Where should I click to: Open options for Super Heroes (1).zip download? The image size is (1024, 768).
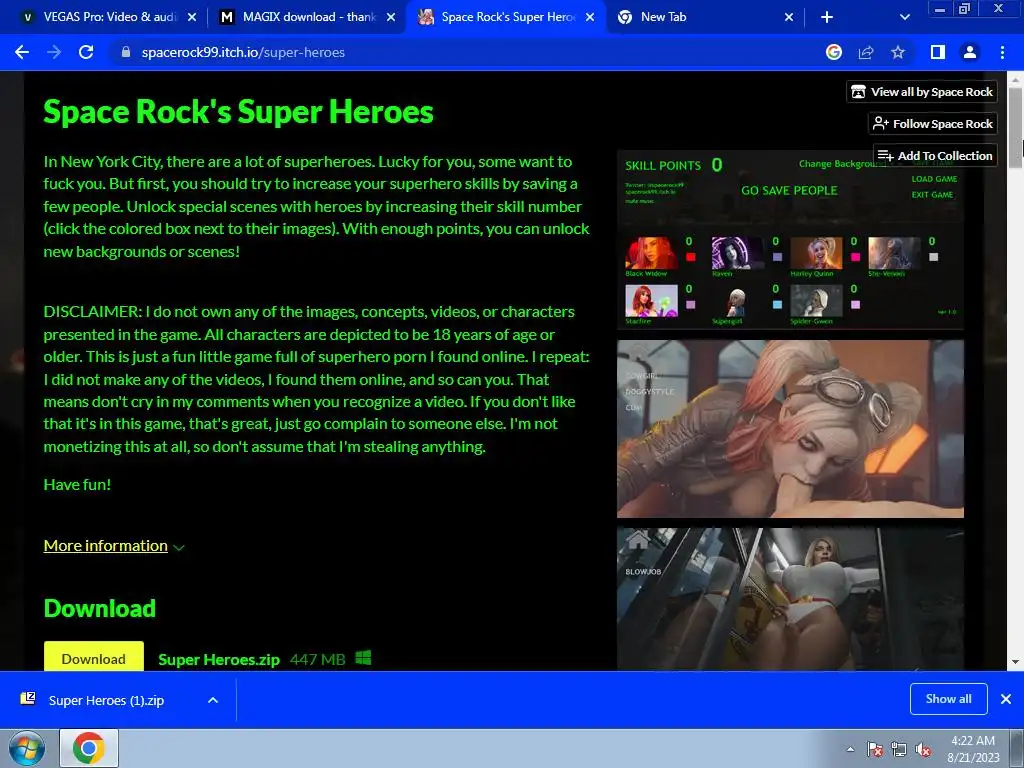[213, 700]
